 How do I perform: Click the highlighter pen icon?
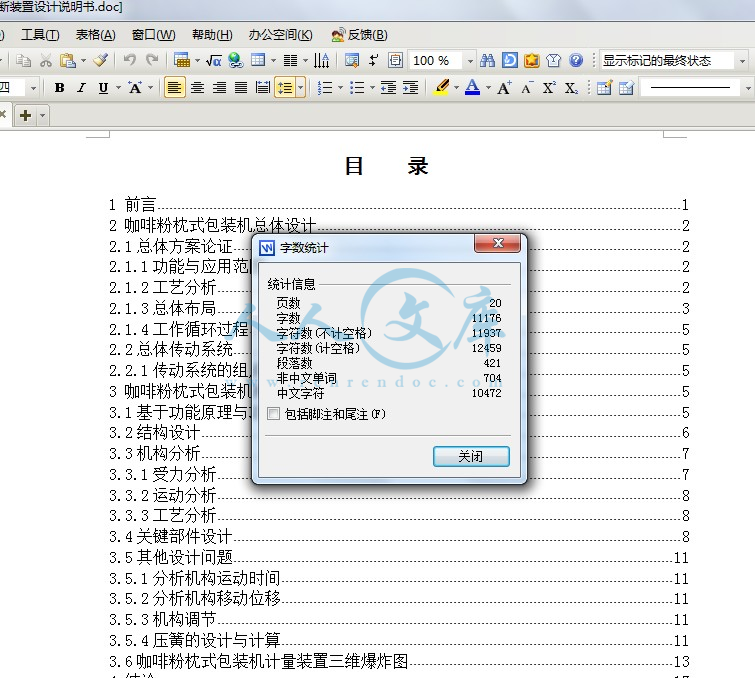pyautogui.click(x=442, y=88)
